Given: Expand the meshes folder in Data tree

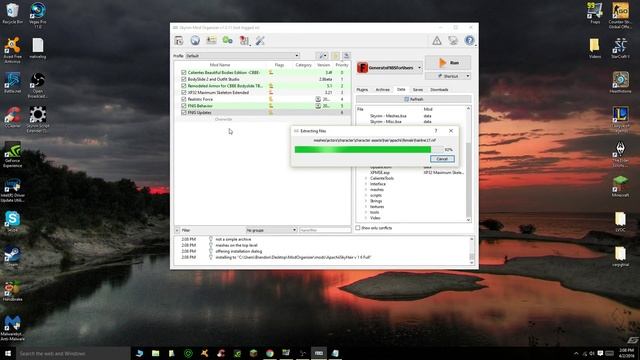Looking at the screenshot, I should pos(366,189).
